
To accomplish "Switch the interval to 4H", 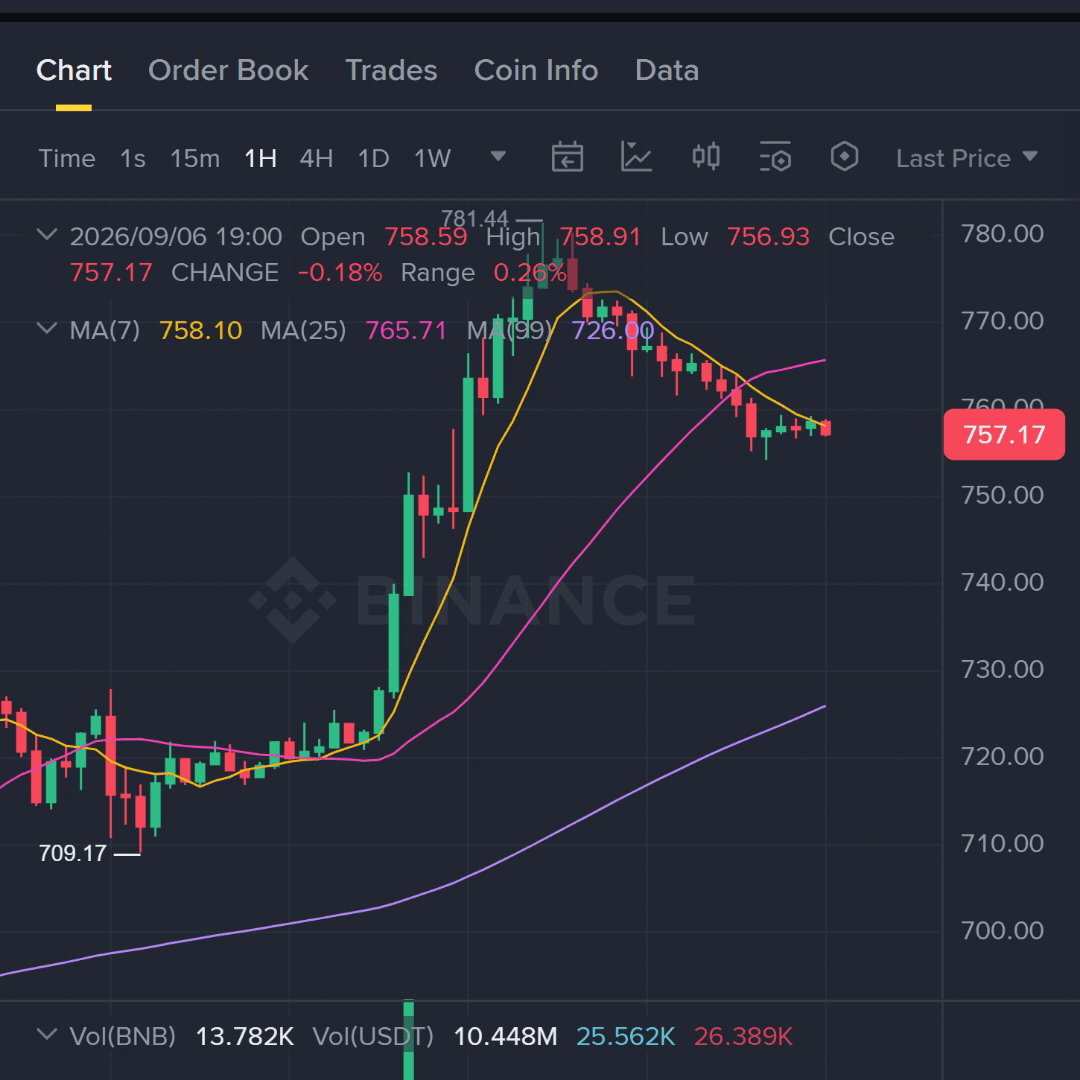I will [x=316, y=158].
